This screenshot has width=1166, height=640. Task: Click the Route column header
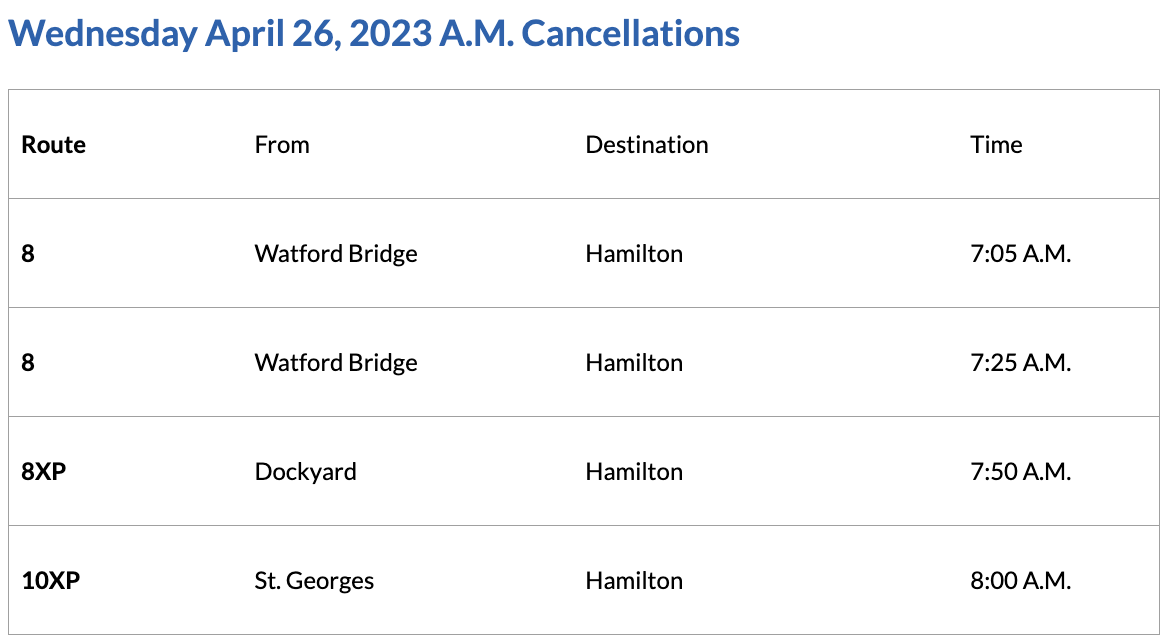(54, 145)
